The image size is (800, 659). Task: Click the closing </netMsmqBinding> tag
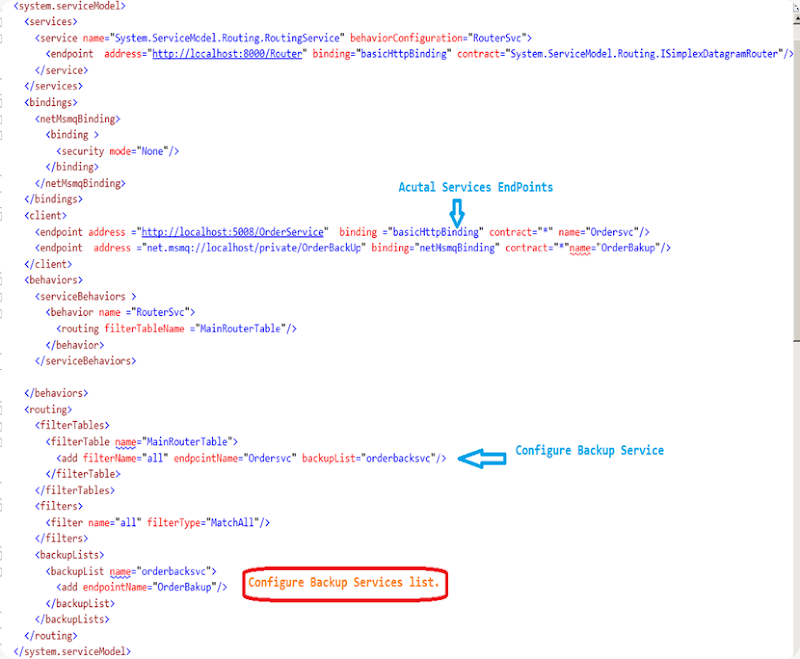coord(80,183)
